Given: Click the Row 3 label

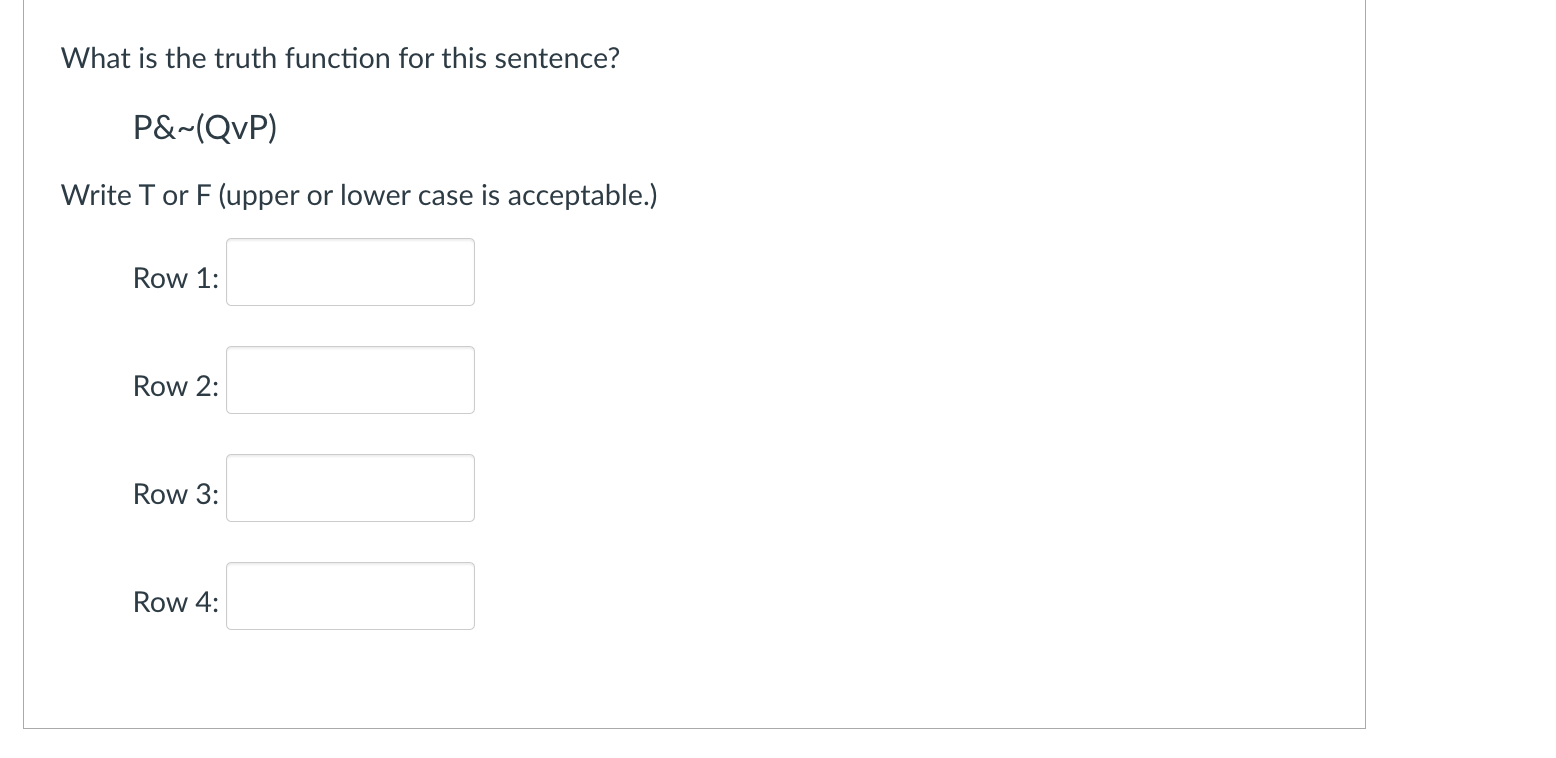Looking at the screenshot, I should click(x=175, y=493).
